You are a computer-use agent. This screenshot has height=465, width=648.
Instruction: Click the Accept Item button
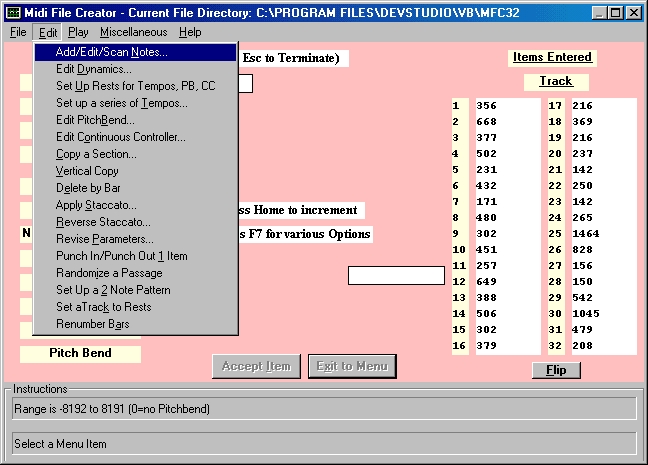pos(256,366)
